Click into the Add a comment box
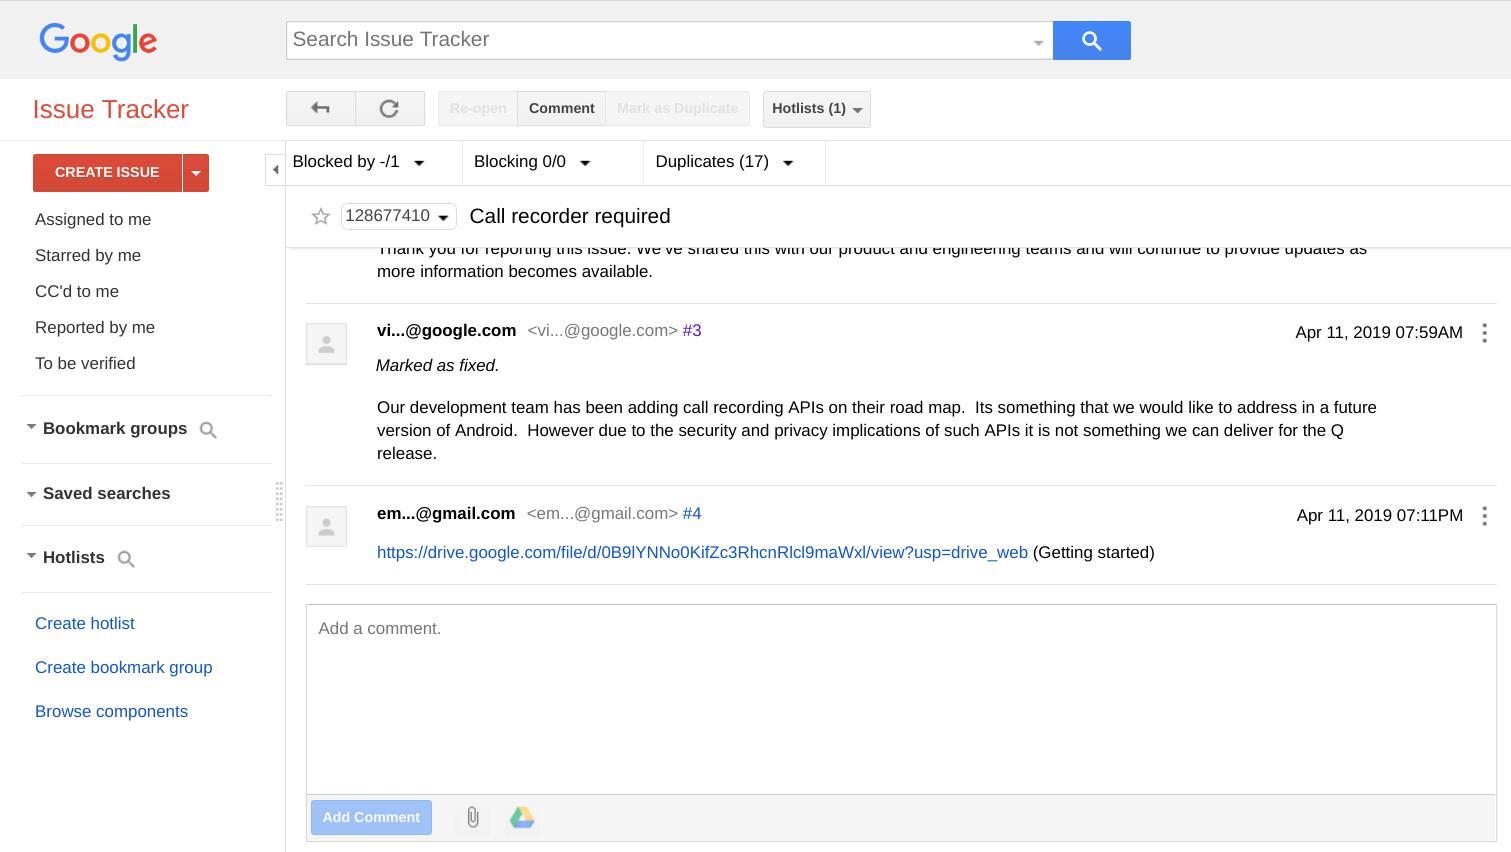 [x=901, y=700]
